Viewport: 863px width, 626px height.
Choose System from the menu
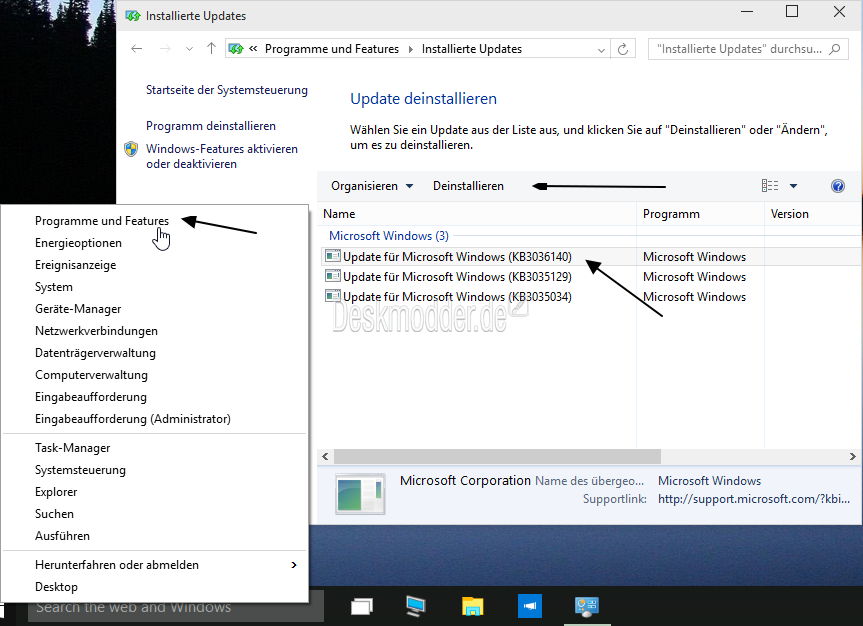54,287
